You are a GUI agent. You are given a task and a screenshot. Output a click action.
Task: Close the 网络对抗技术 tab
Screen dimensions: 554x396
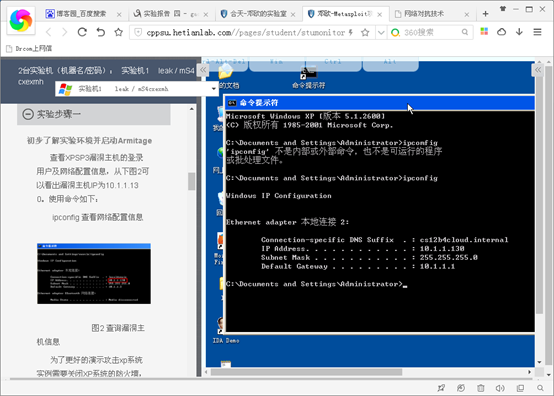(x=467, y=14)
